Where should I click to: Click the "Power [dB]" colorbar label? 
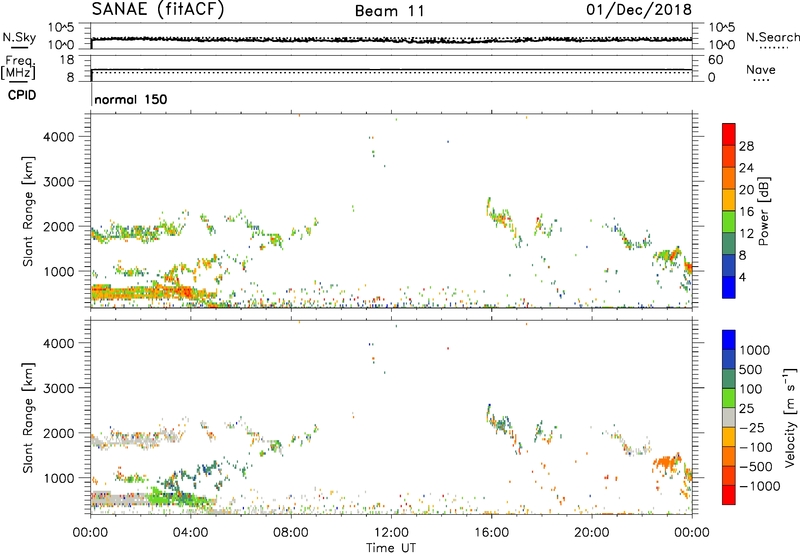pos(763,211)
